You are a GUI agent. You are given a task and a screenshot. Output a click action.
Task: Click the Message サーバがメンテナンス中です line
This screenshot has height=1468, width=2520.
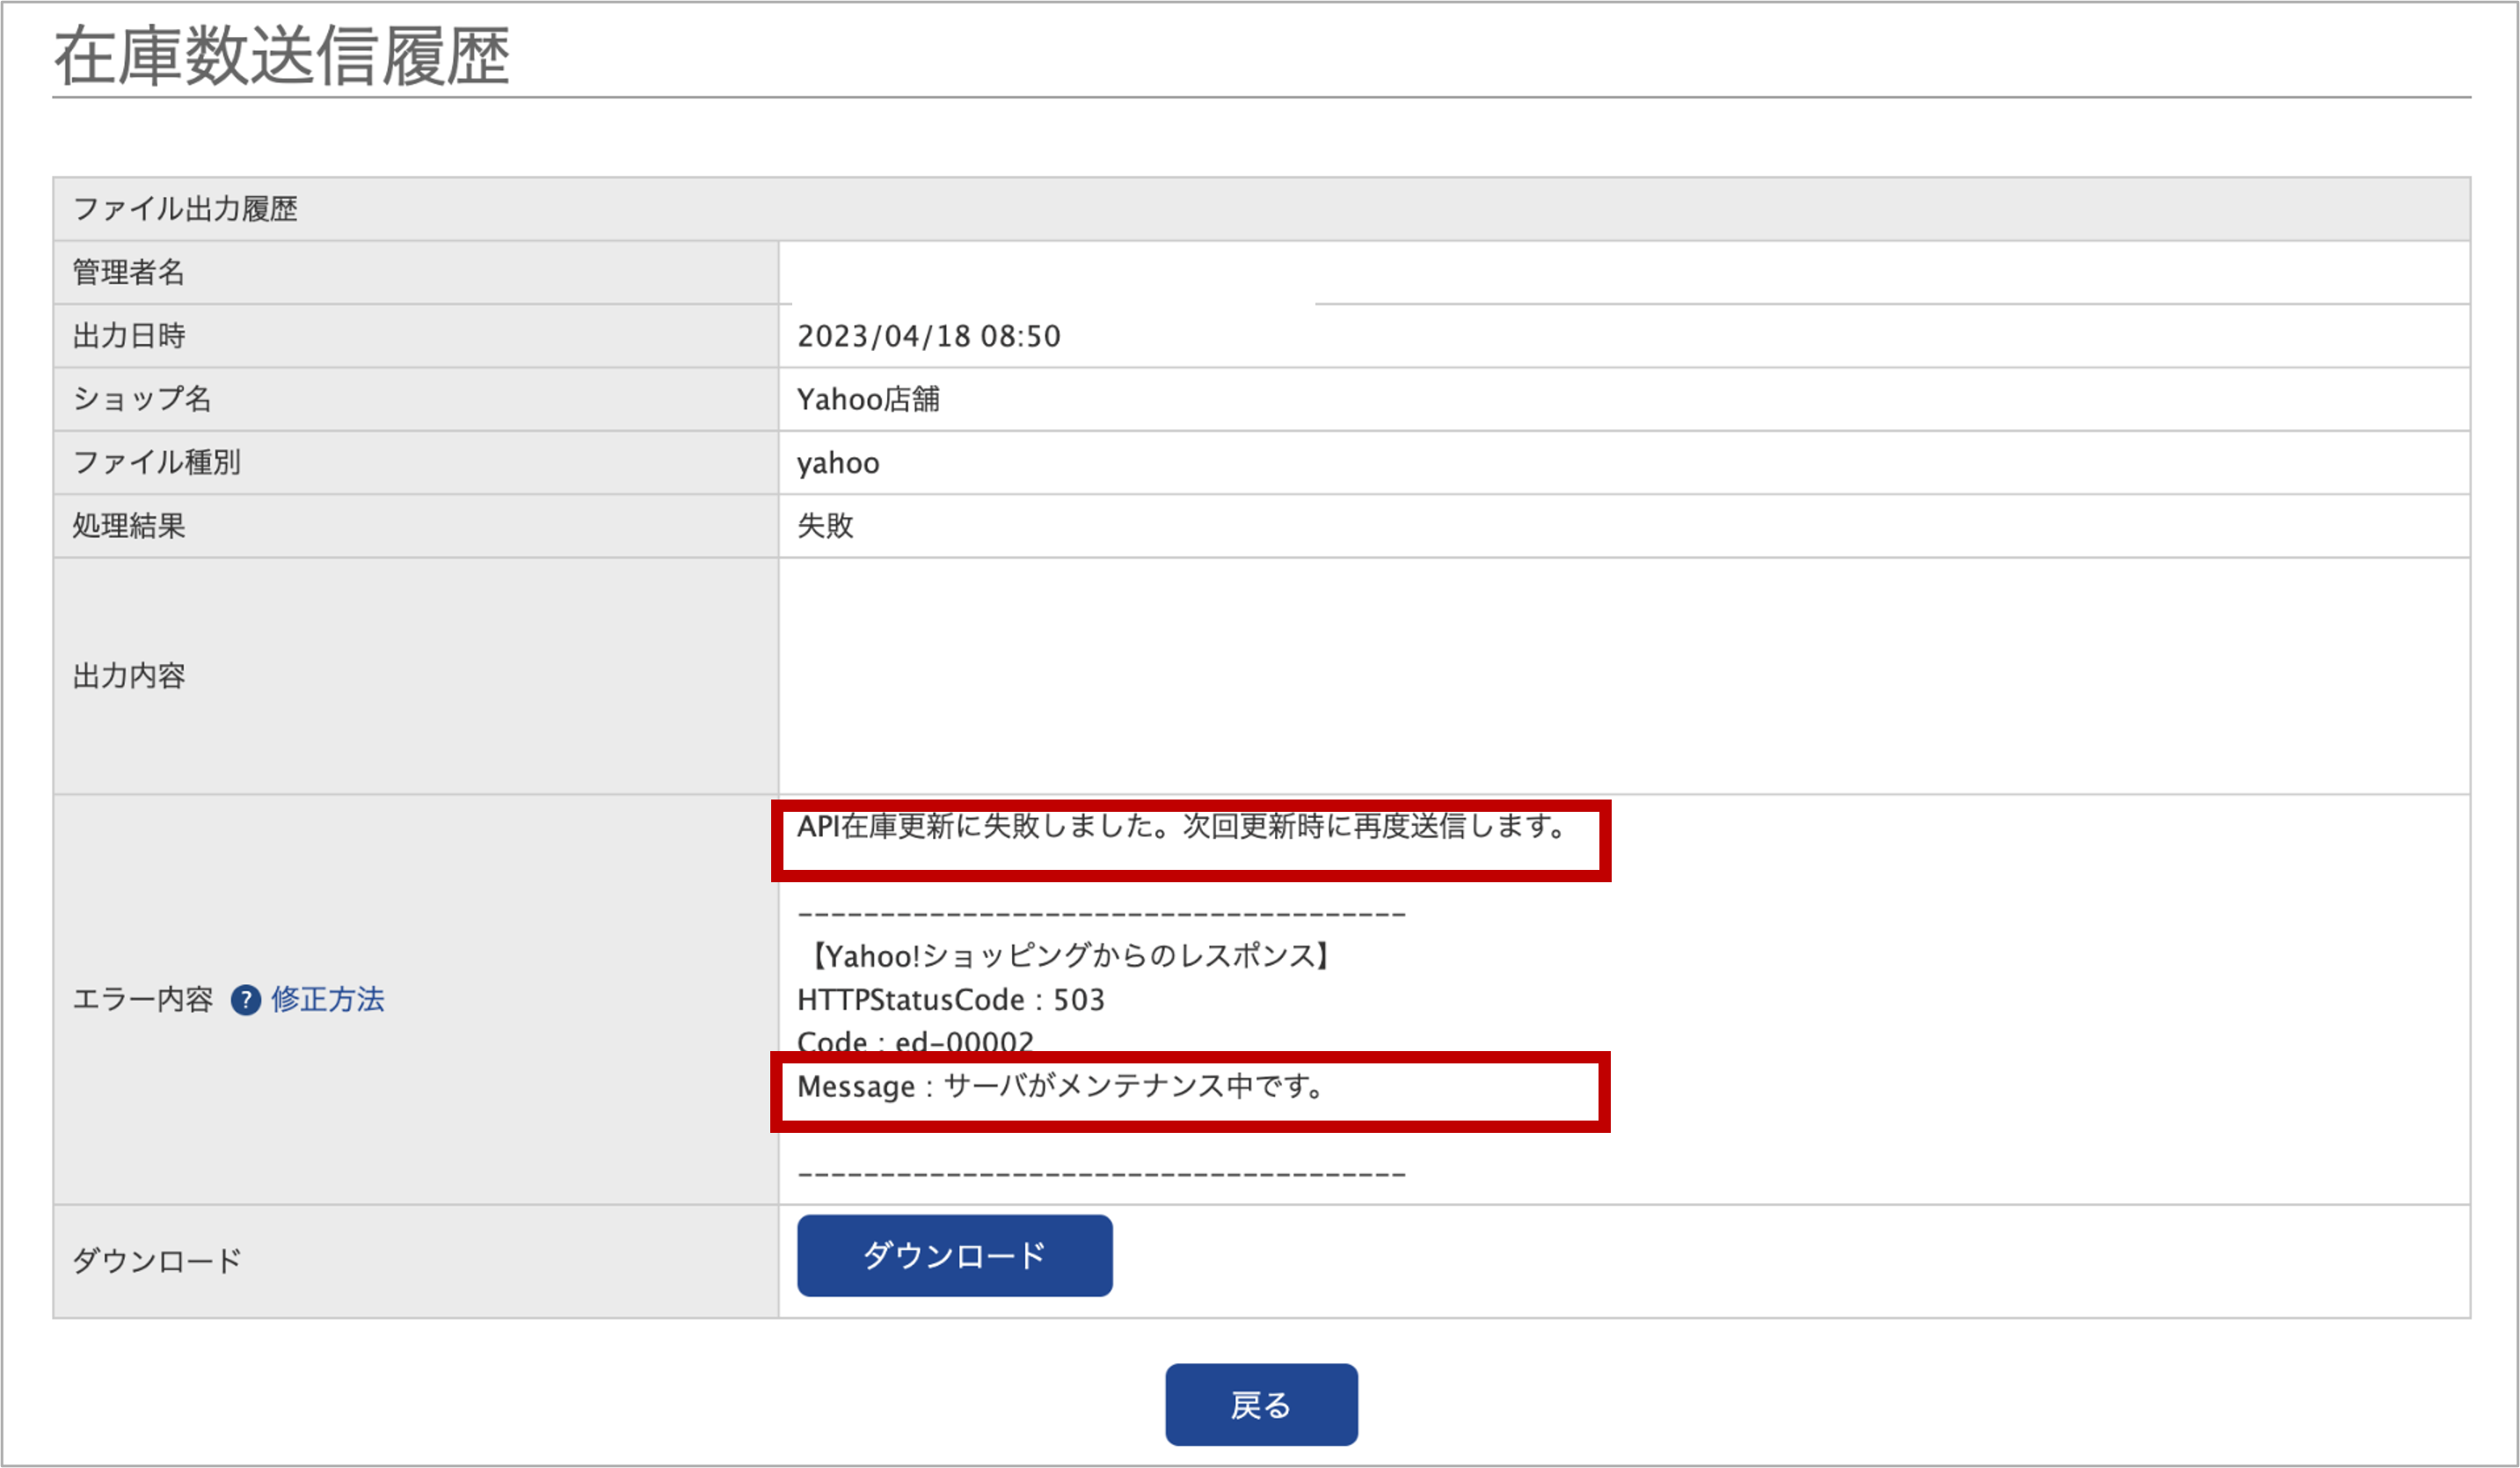(1062, 1086)
